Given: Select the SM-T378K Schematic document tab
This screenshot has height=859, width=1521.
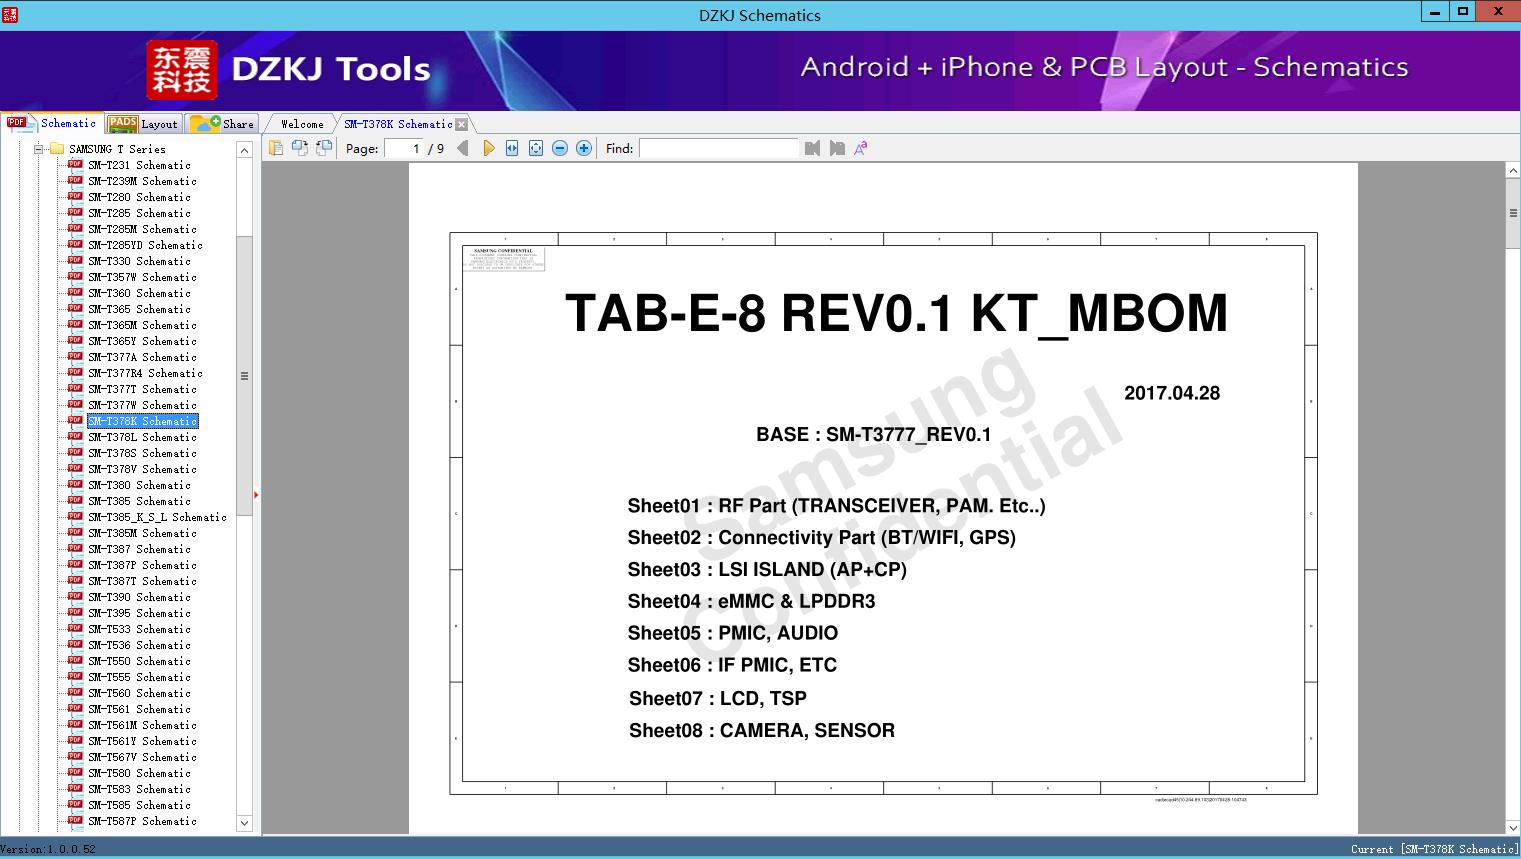Looking at the screenshot, I should coord(398,124).
